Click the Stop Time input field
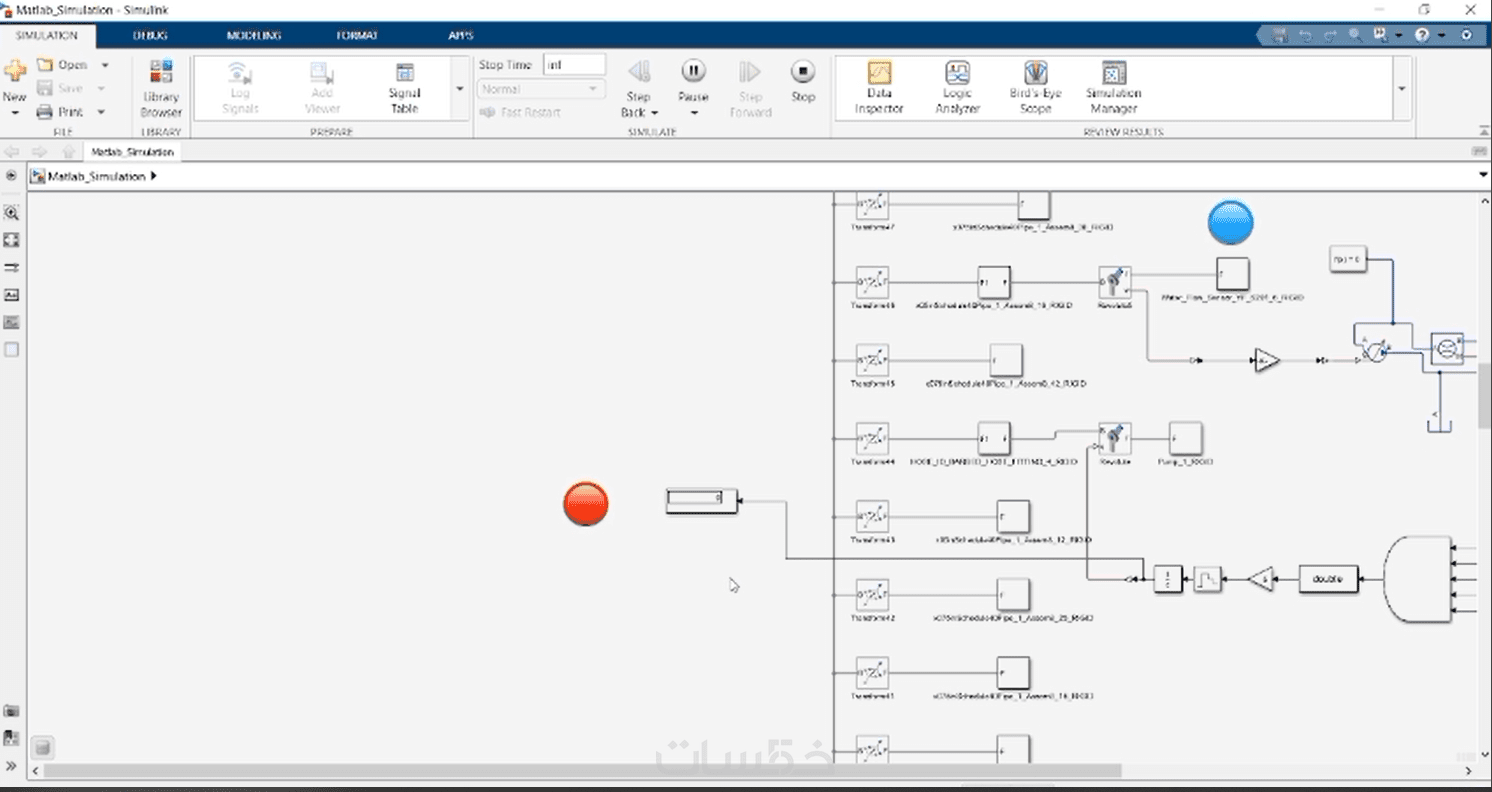Screen dimensions: 1492x792 pyautogui.click(x=574, y=65)
